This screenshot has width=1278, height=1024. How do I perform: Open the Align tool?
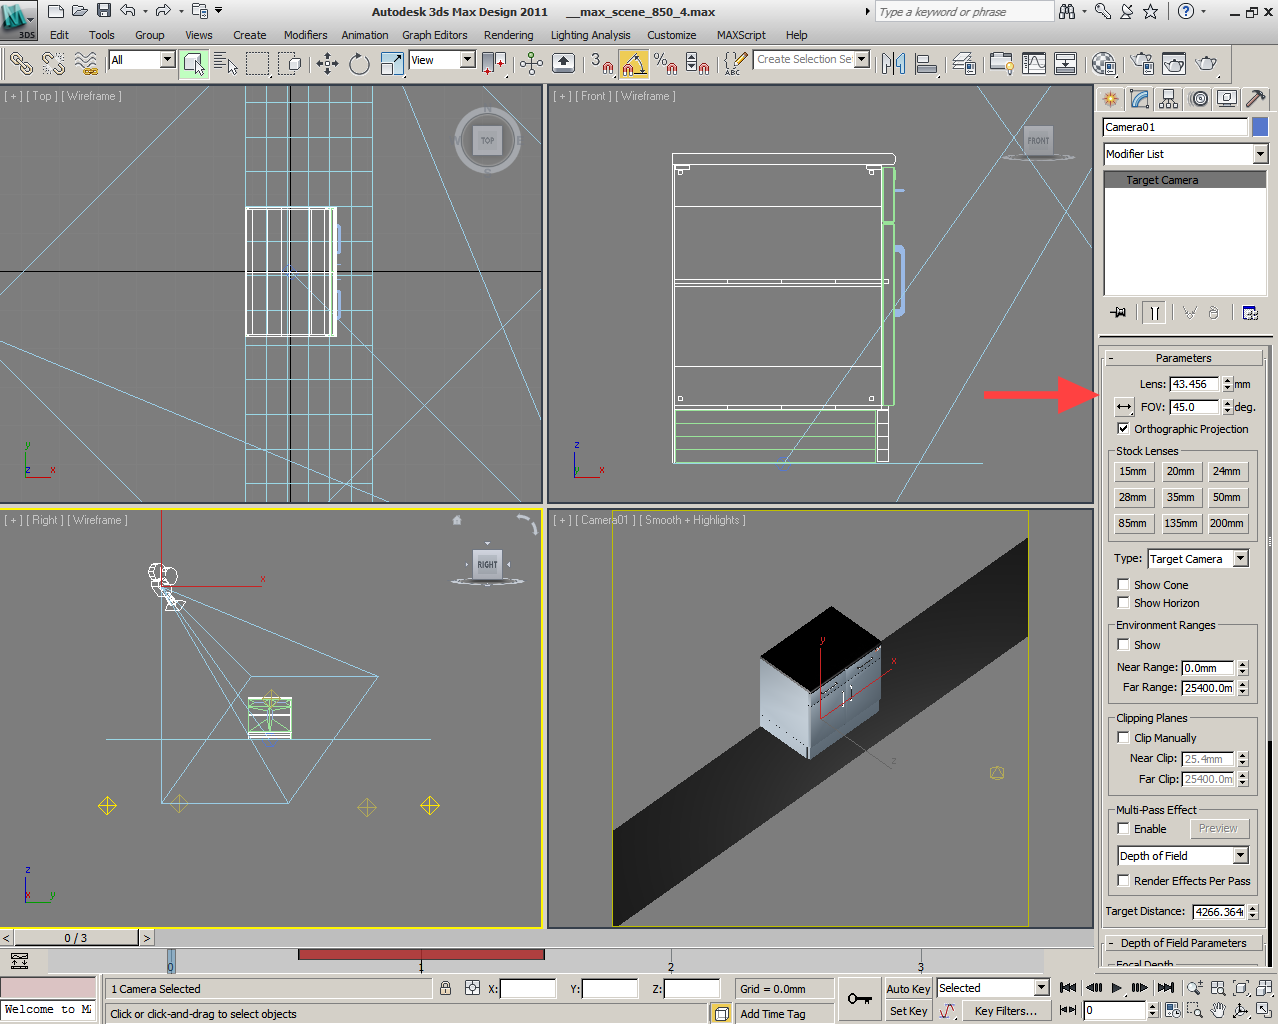pos(926,64)
